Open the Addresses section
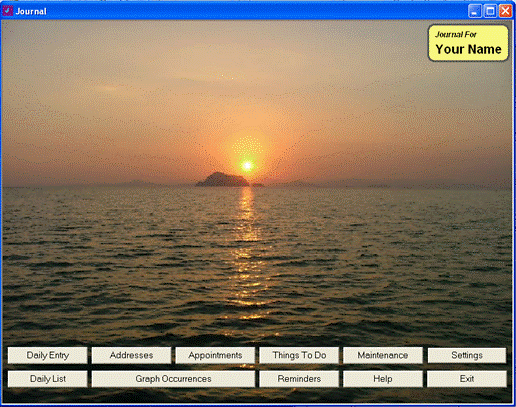Image resolution: width=516 pixels, height=407 pixels. (131, 355)
